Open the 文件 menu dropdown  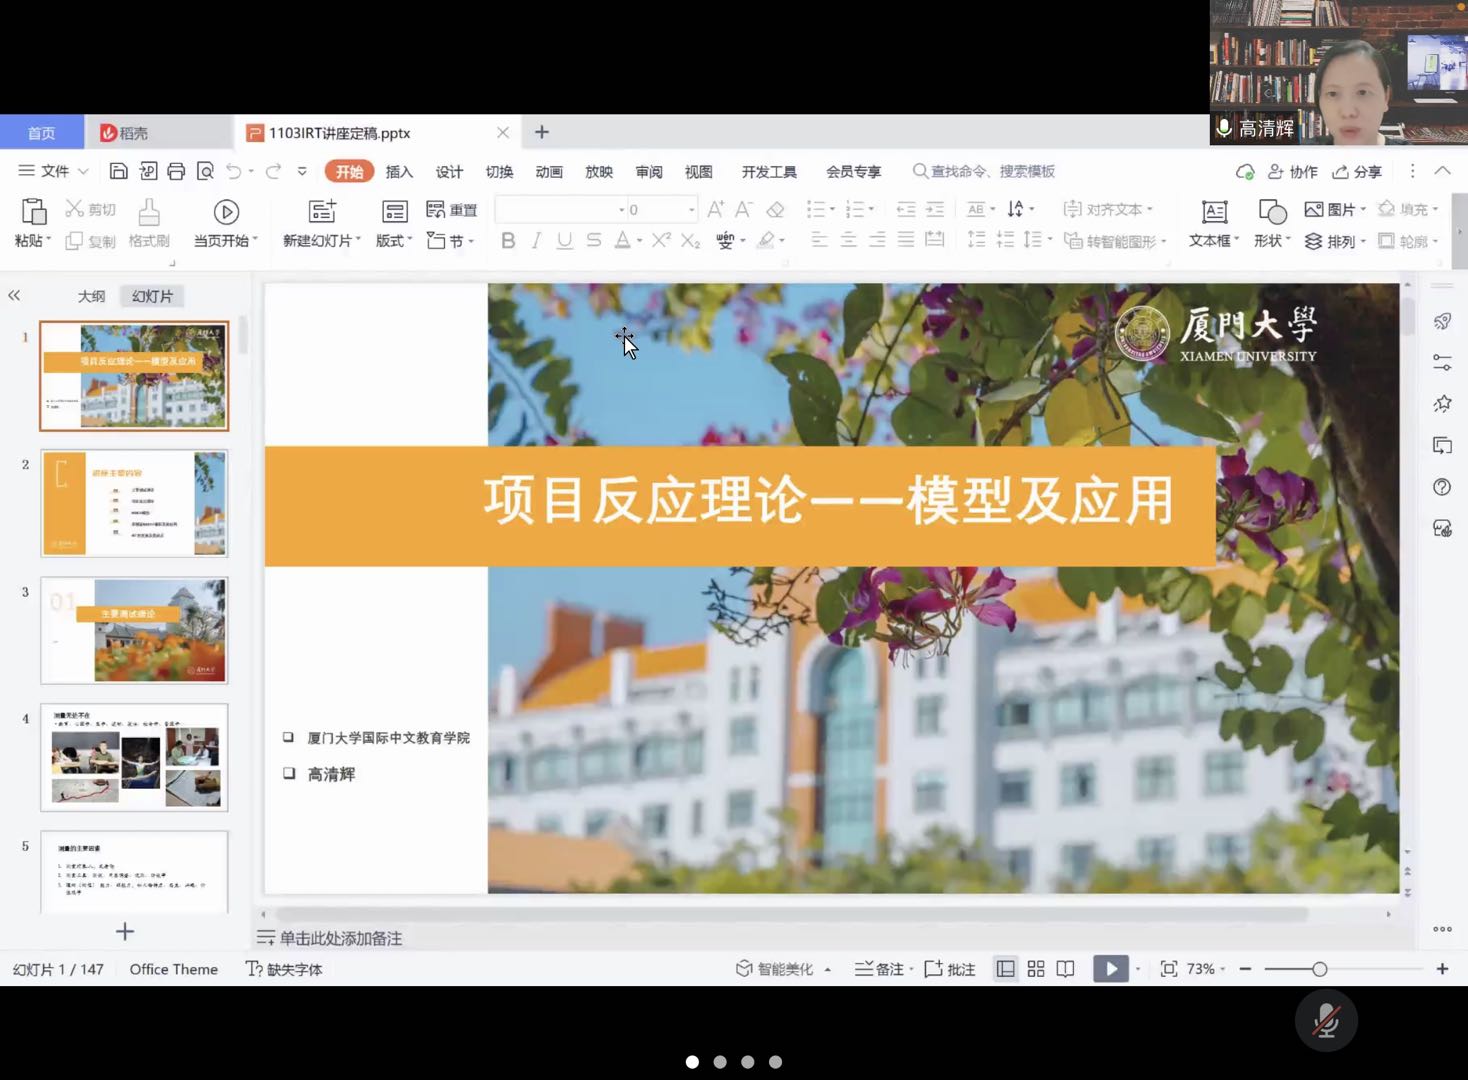coord(54,171)
